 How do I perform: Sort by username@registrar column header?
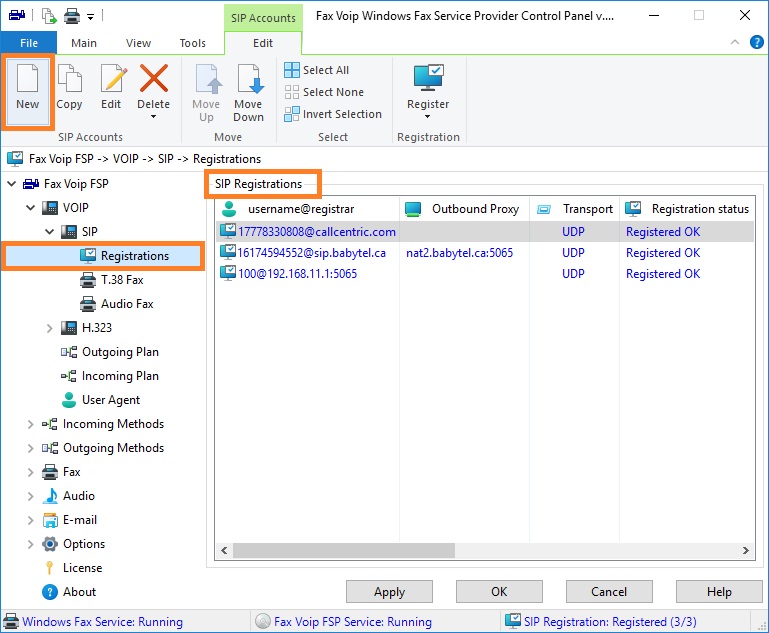coord(308,209)
